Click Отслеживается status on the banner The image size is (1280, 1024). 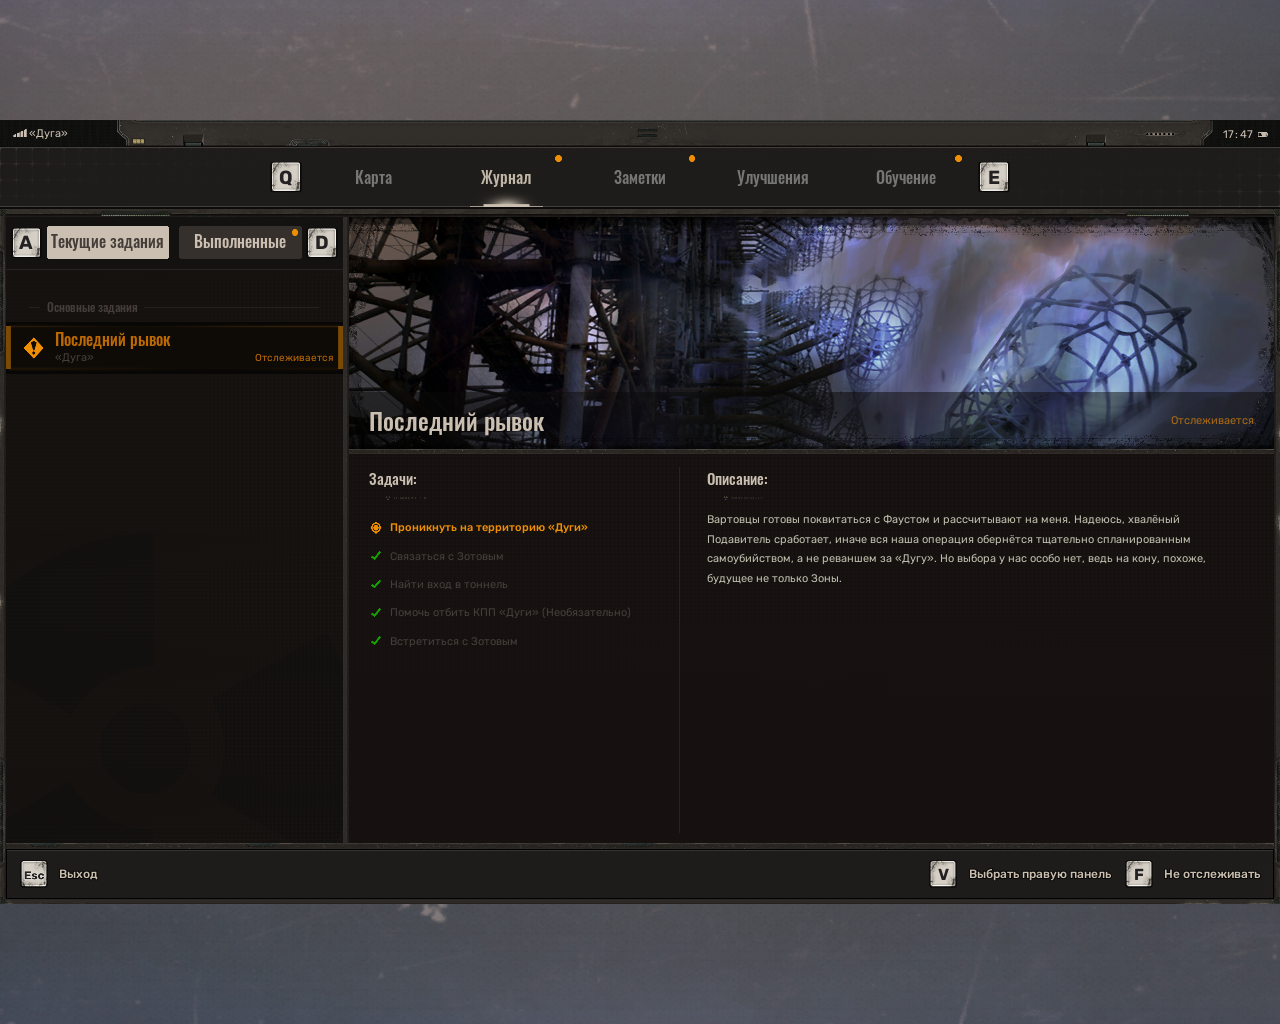[1212, 421]
